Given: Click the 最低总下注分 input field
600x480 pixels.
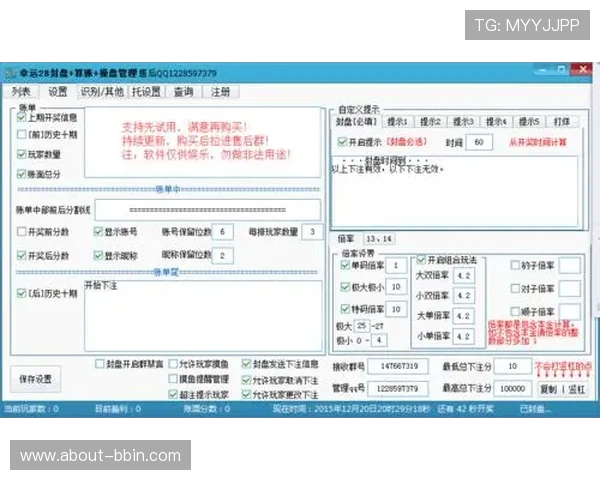Looking at the screenshot, I should (513, 366).
